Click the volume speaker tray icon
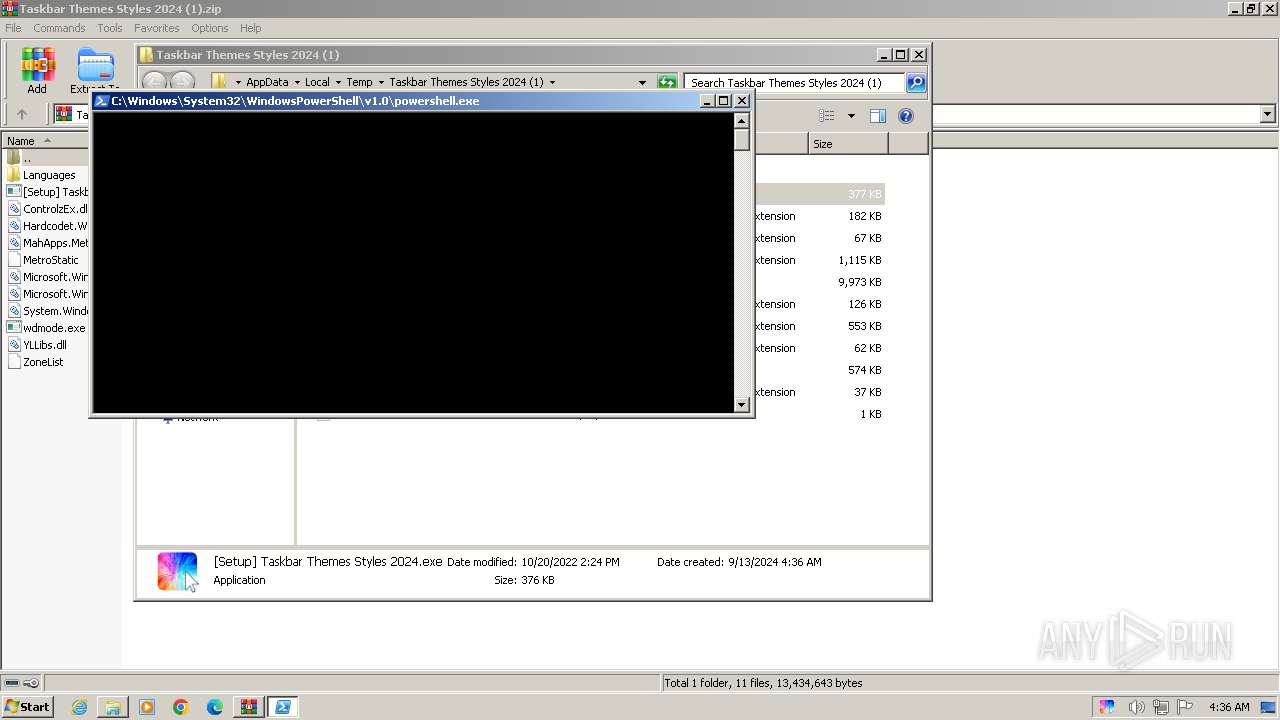This screenshot has width=1280, height=720. pyautogui.click(x=1135, y=707)
